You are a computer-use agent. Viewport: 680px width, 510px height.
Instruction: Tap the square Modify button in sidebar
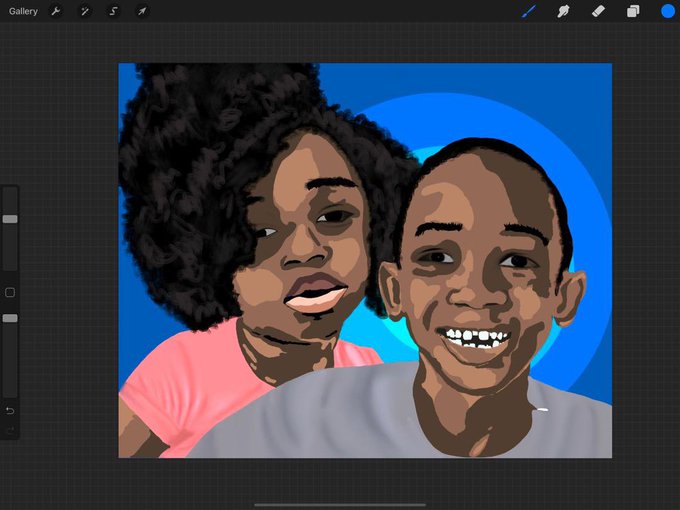tap(10, 292)
